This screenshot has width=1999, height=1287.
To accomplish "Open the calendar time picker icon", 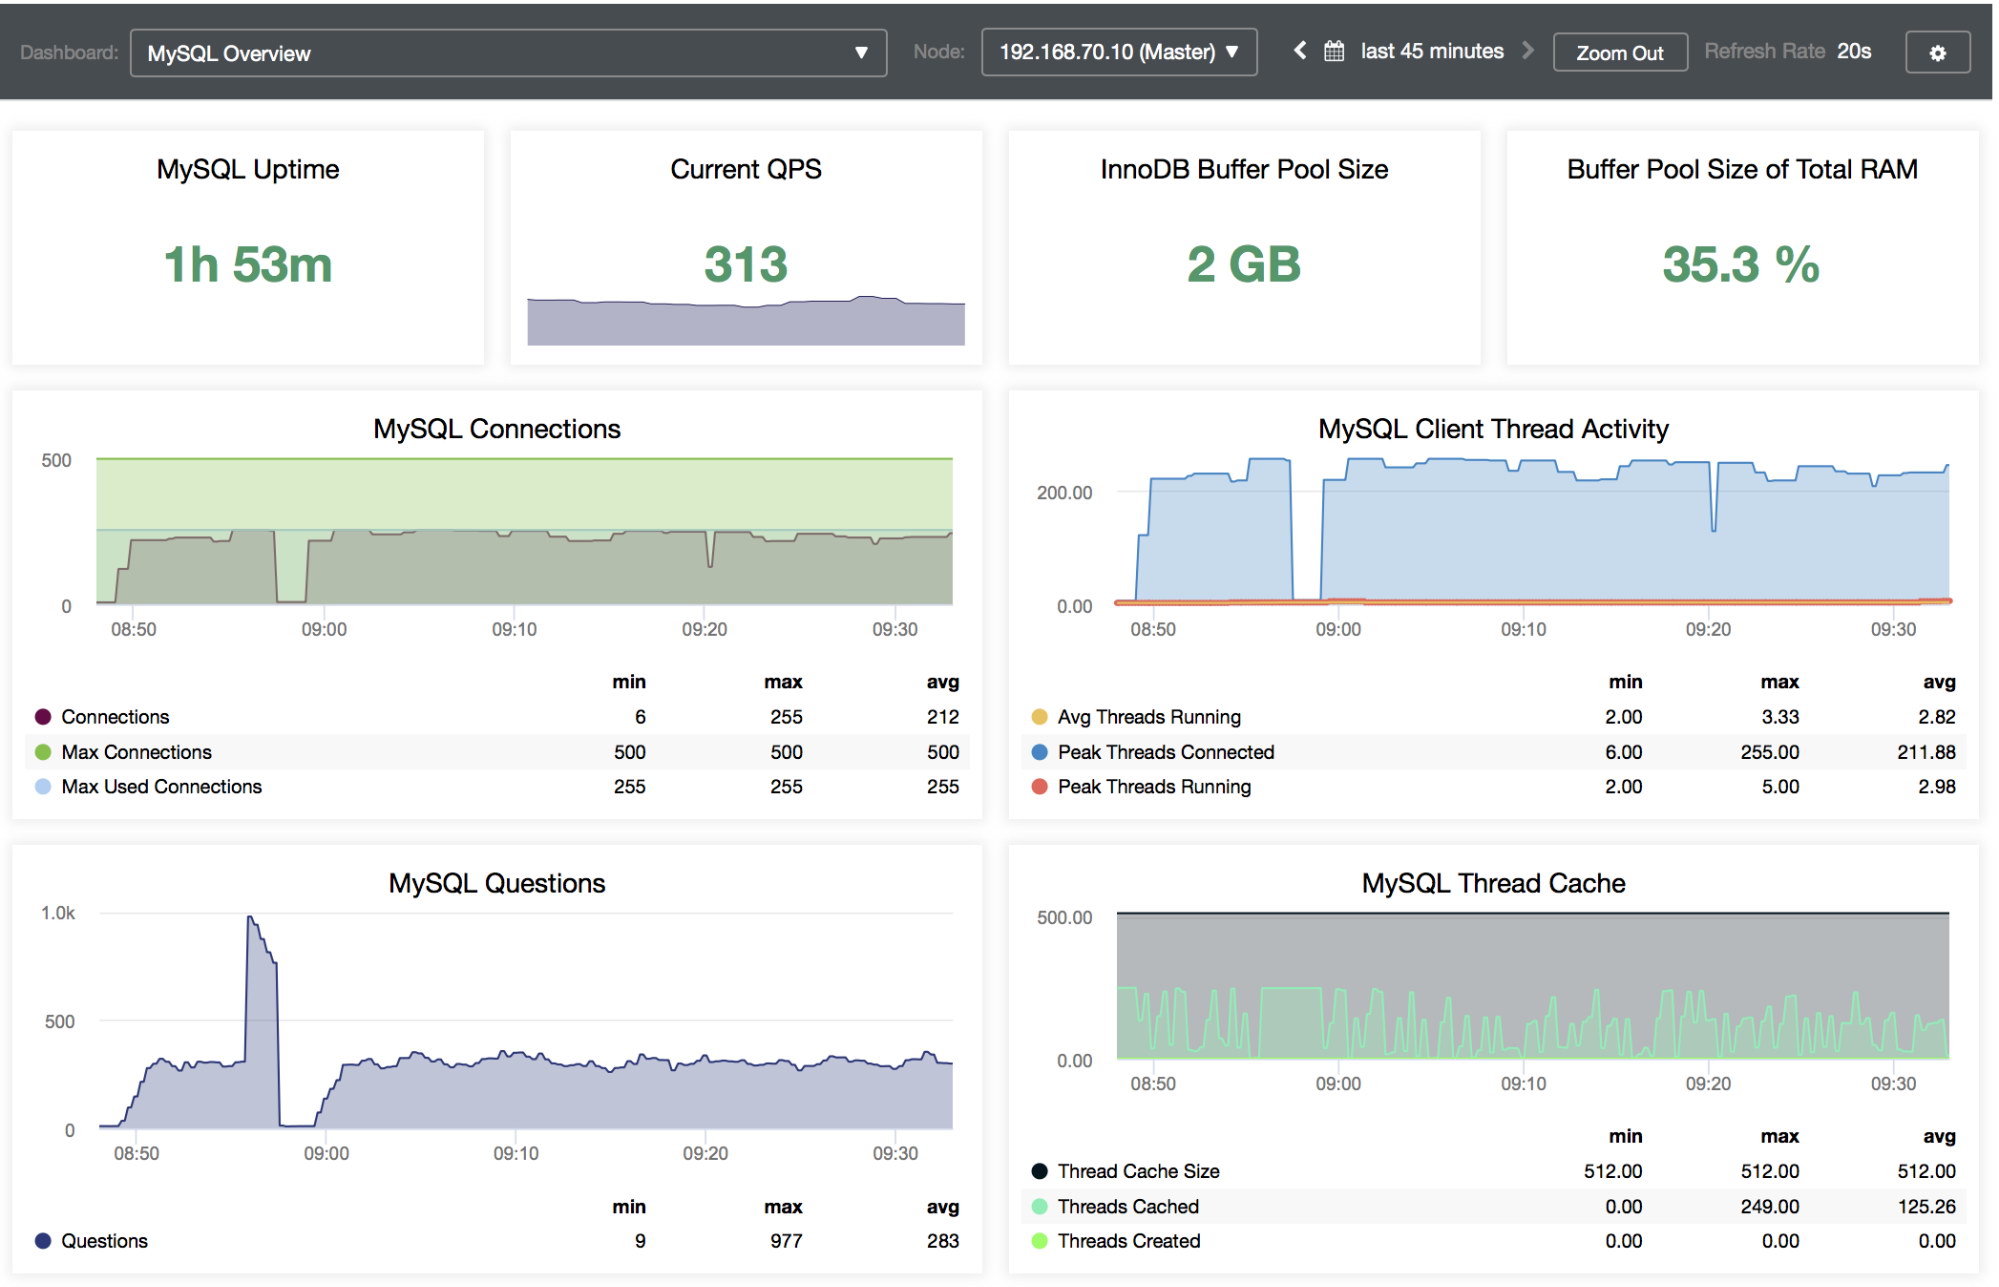I will (x=1334, y=51).
